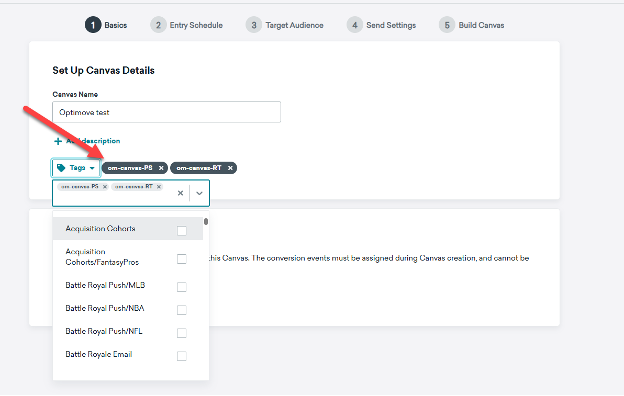
Task: Open step 4 circle icon
Action: pos(355,25)
